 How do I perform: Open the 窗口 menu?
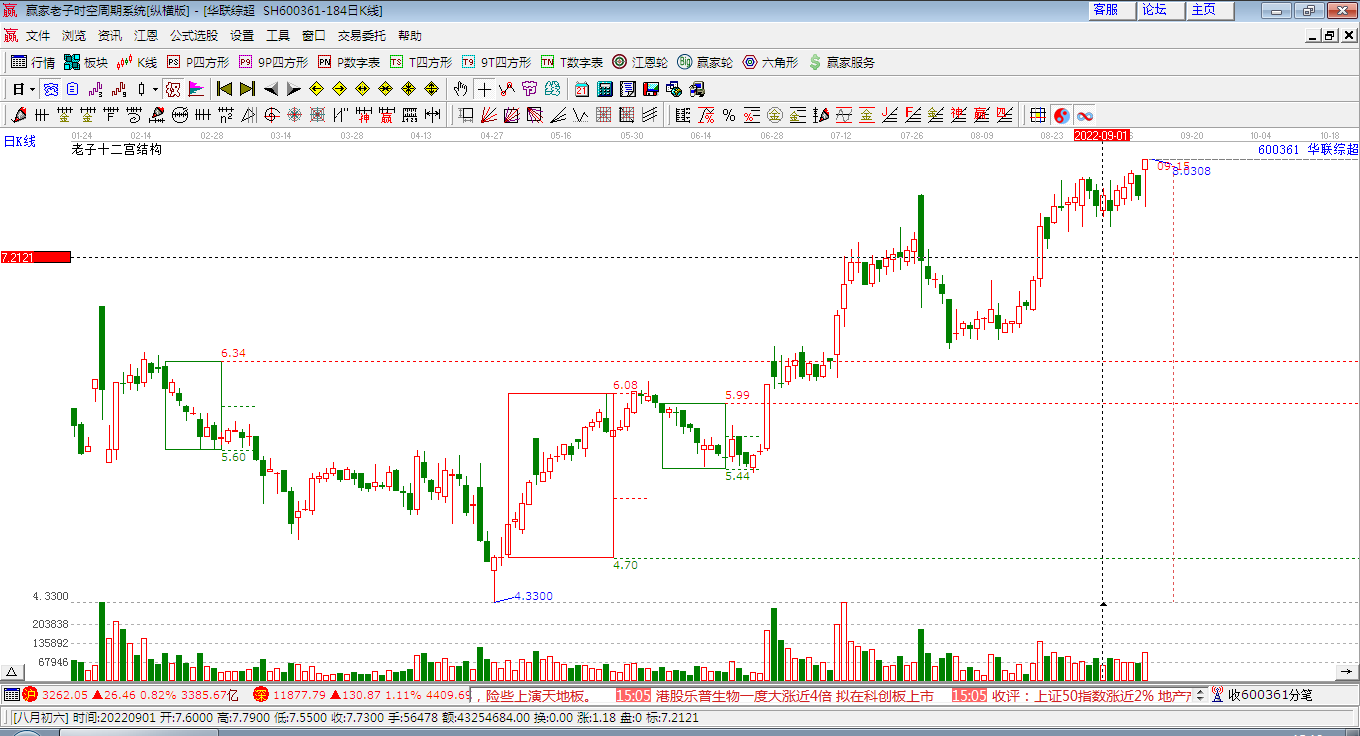[x=314, y=35]
